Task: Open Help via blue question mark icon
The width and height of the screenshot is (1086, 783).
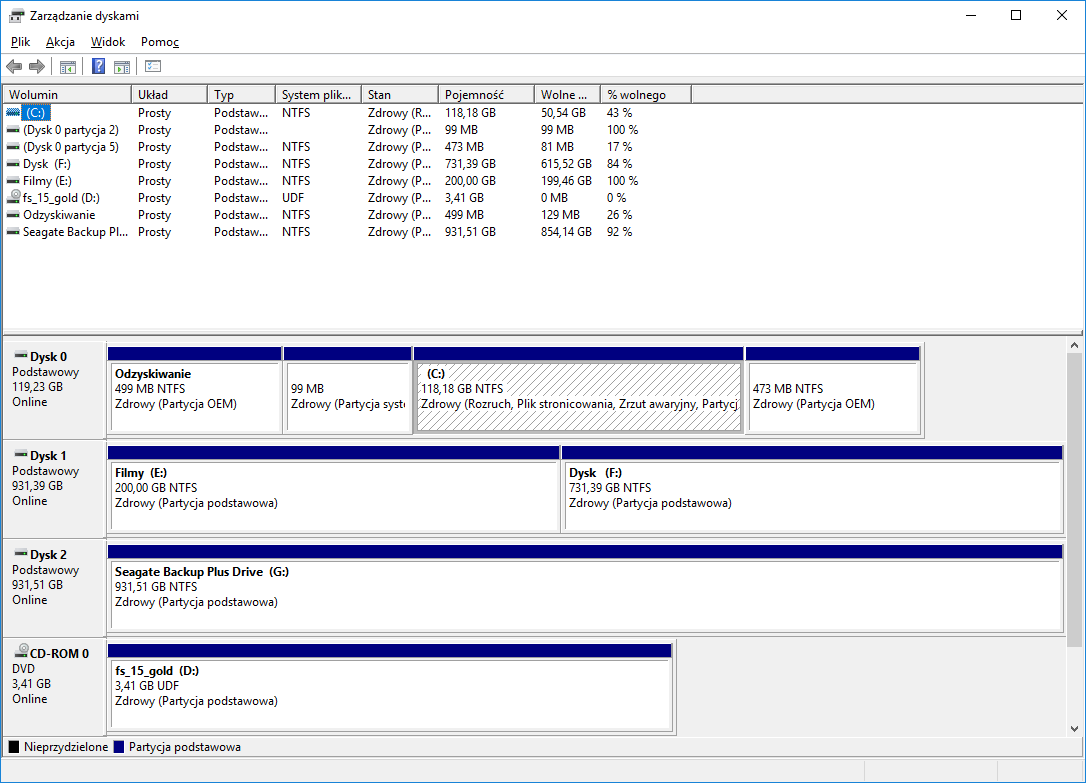Action: (99, 67)
